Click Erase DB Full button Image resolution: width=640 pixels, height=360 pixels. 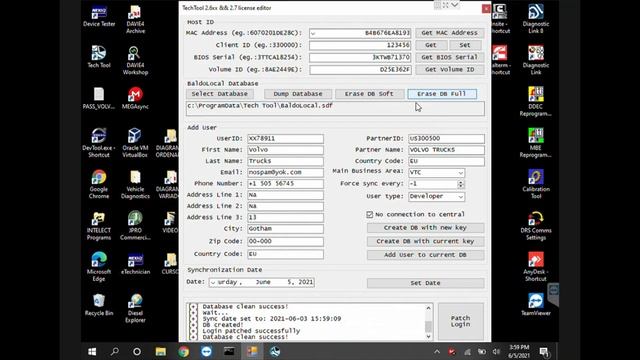point(442,94)
